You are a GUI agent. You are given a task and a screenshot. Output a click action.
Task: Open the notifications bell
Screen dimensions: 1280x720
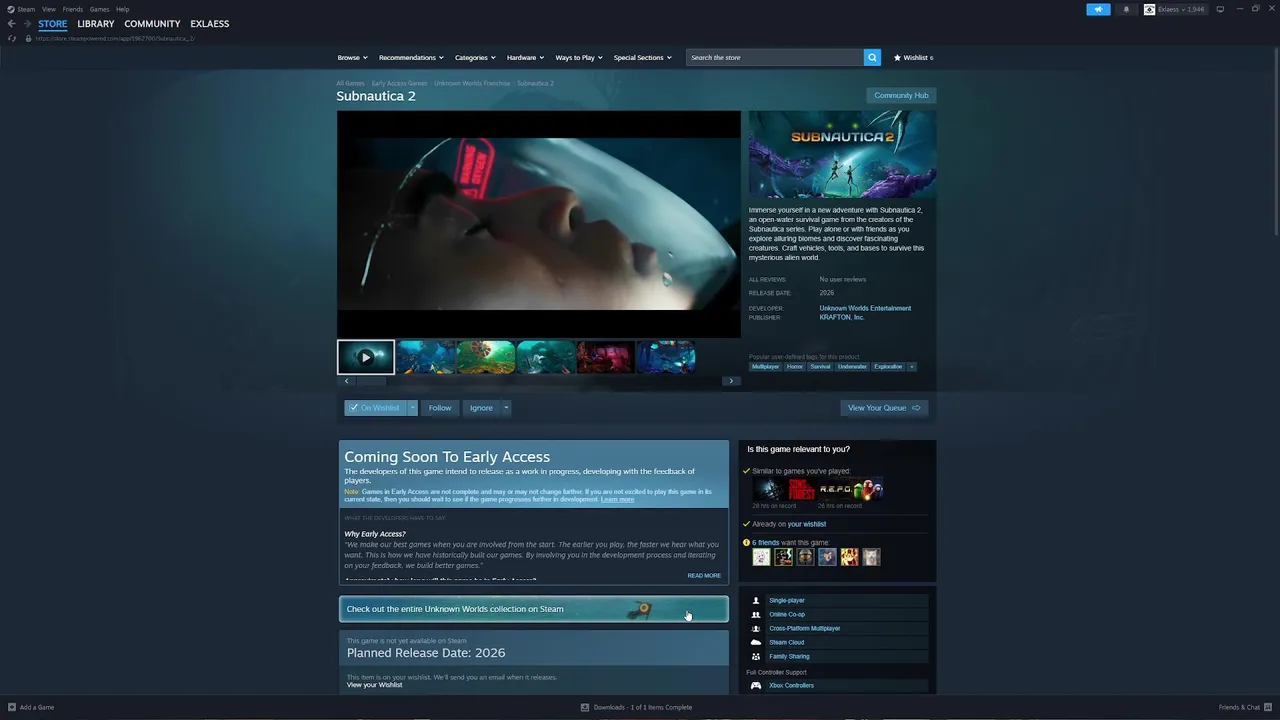point(1126,9)
